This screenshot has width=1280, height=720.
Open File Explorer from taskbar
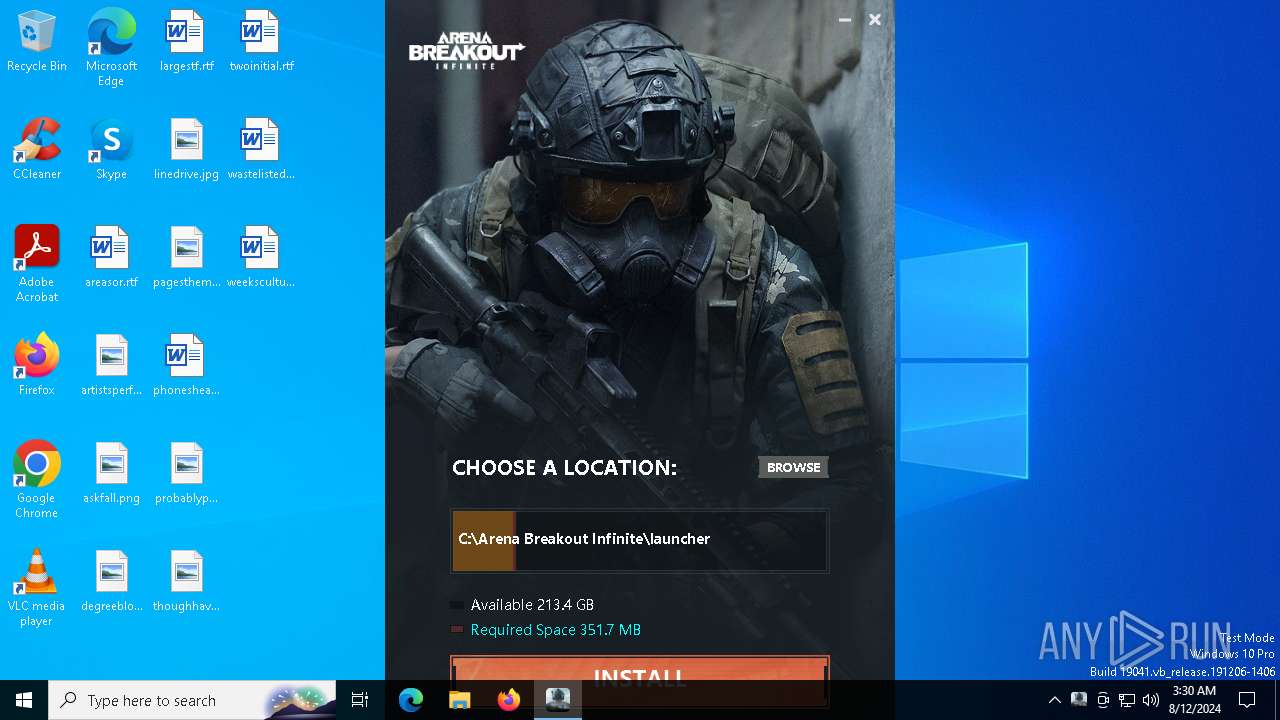(x=459, y=700)
